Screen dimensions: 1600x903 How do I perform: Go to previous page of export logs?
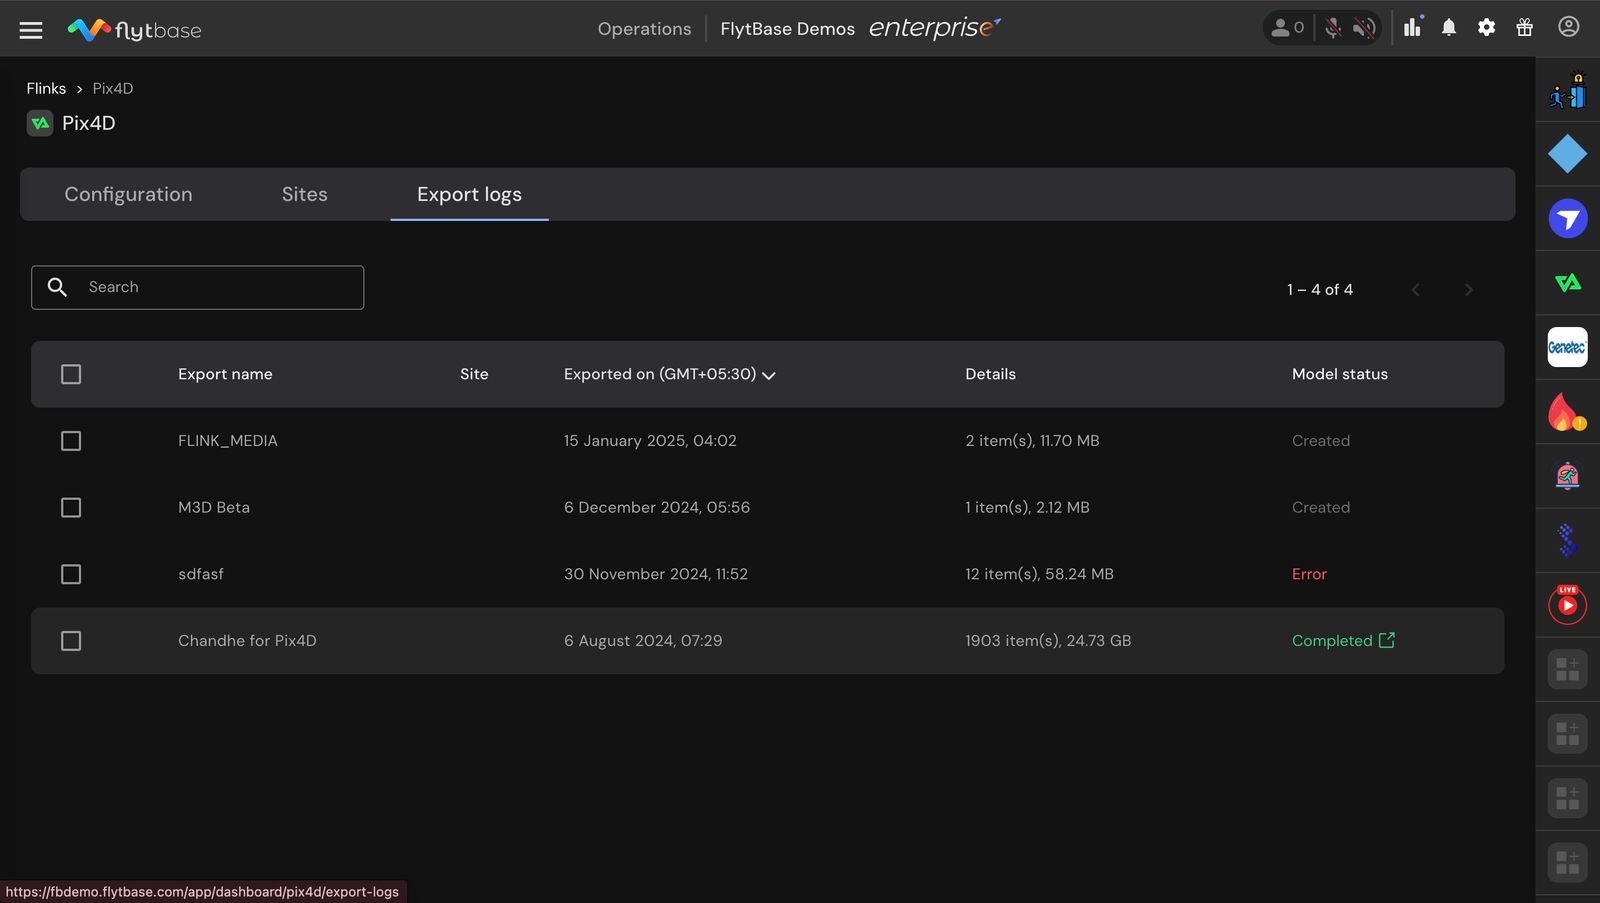(x=1415, y=290)
